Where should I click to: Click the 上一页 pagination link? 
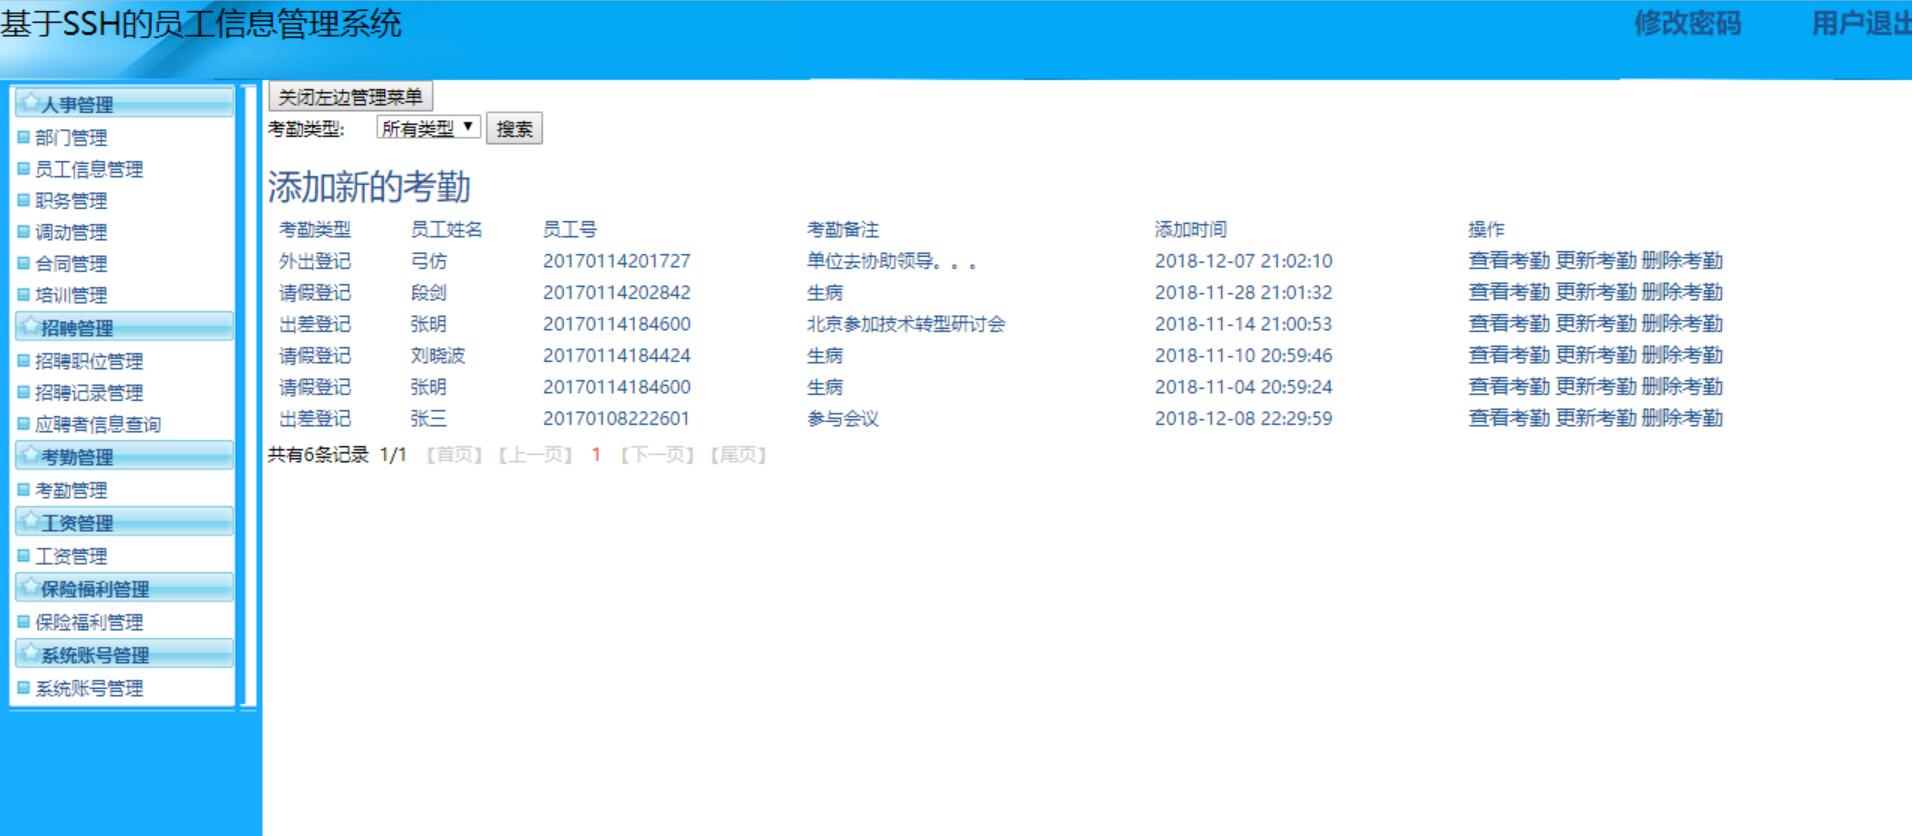coord(535,455)
